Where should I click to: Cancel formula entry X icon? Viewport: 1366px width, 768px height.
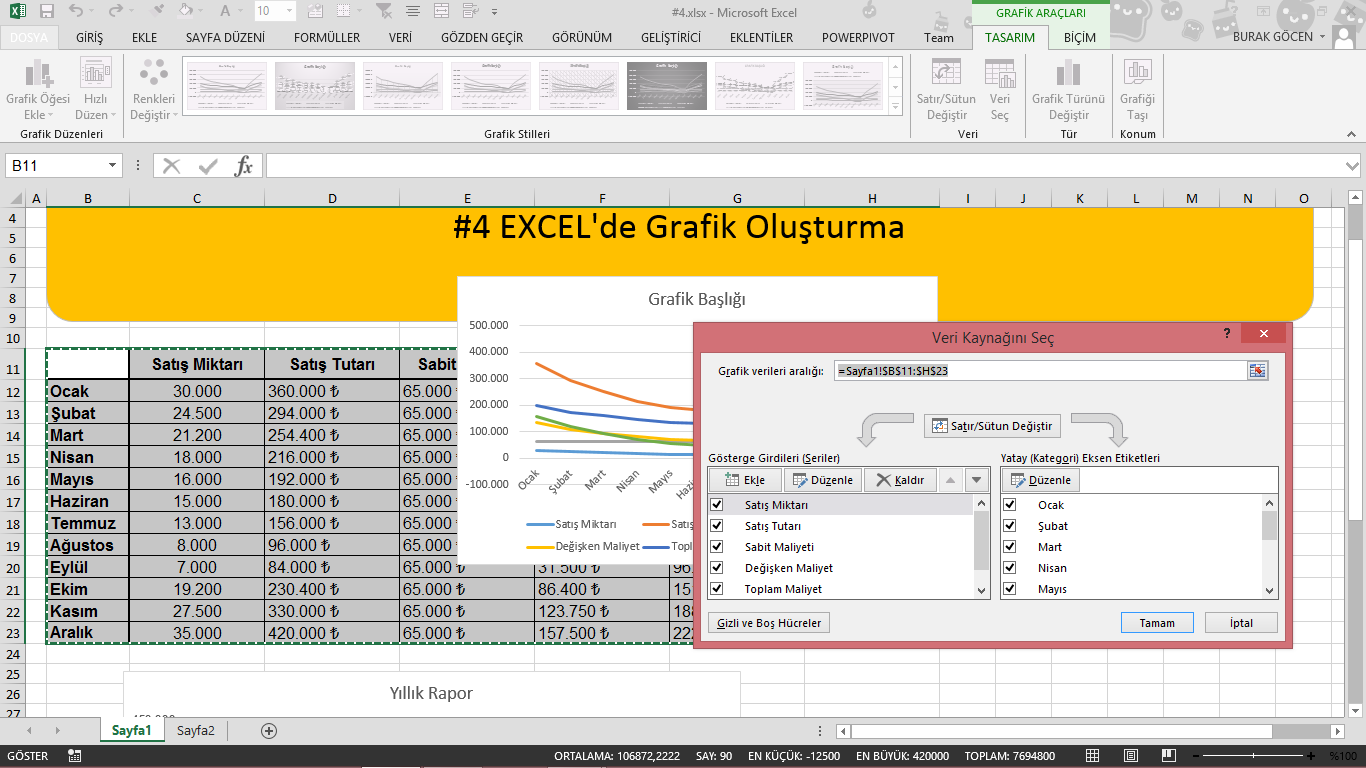tap(172, 166)
